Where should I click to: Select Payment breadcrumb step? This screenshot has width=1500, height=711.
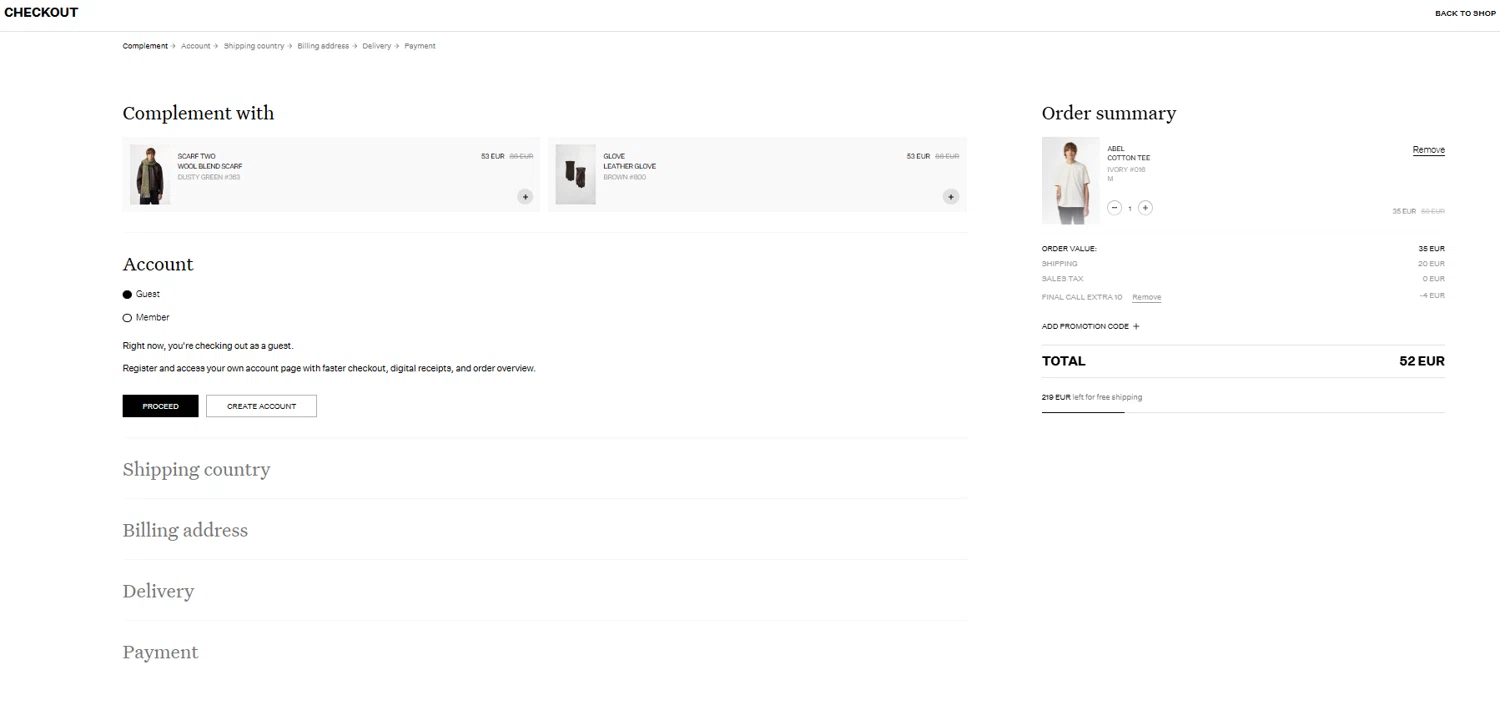pyautogui.click(x=420, y=46)
